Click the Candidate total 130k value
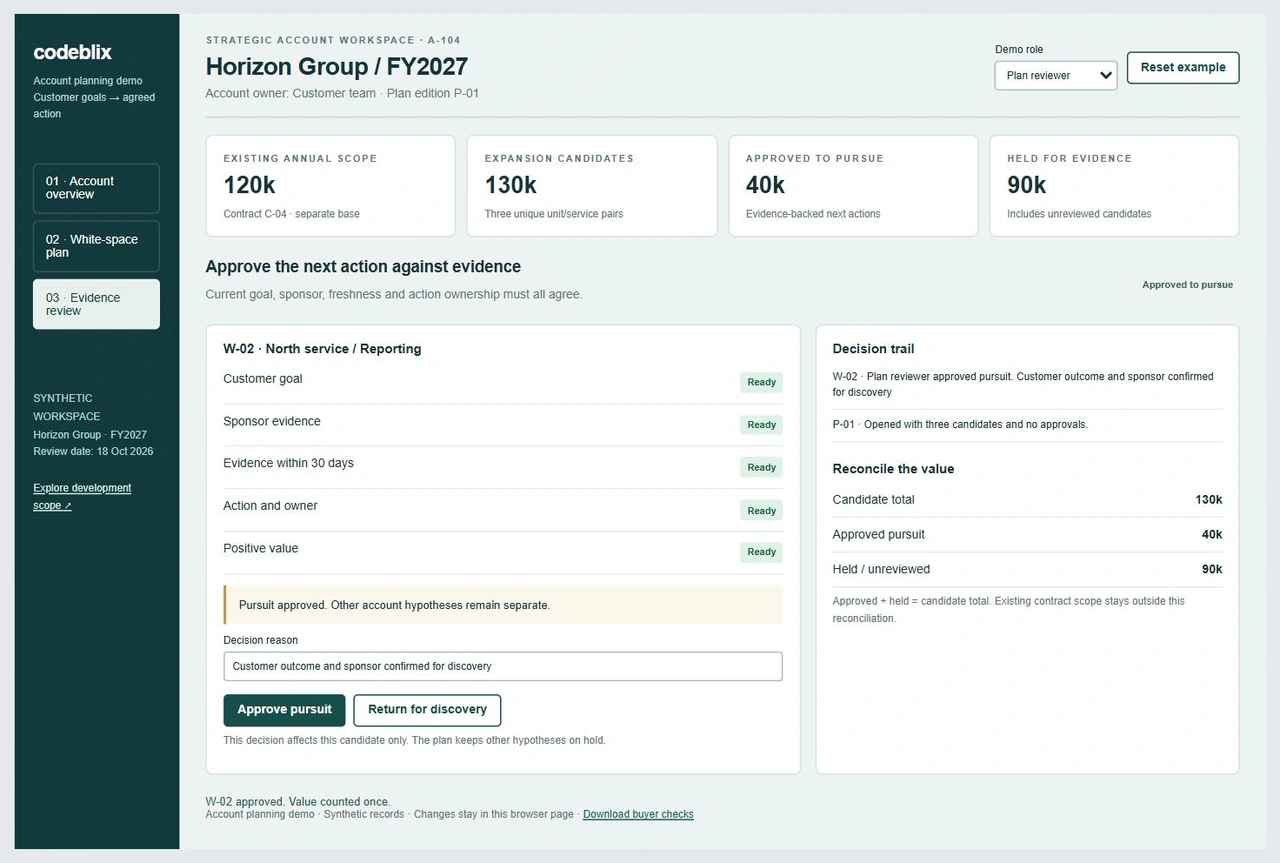This screenshot has height=863, width=1280. pos(1208,500)
